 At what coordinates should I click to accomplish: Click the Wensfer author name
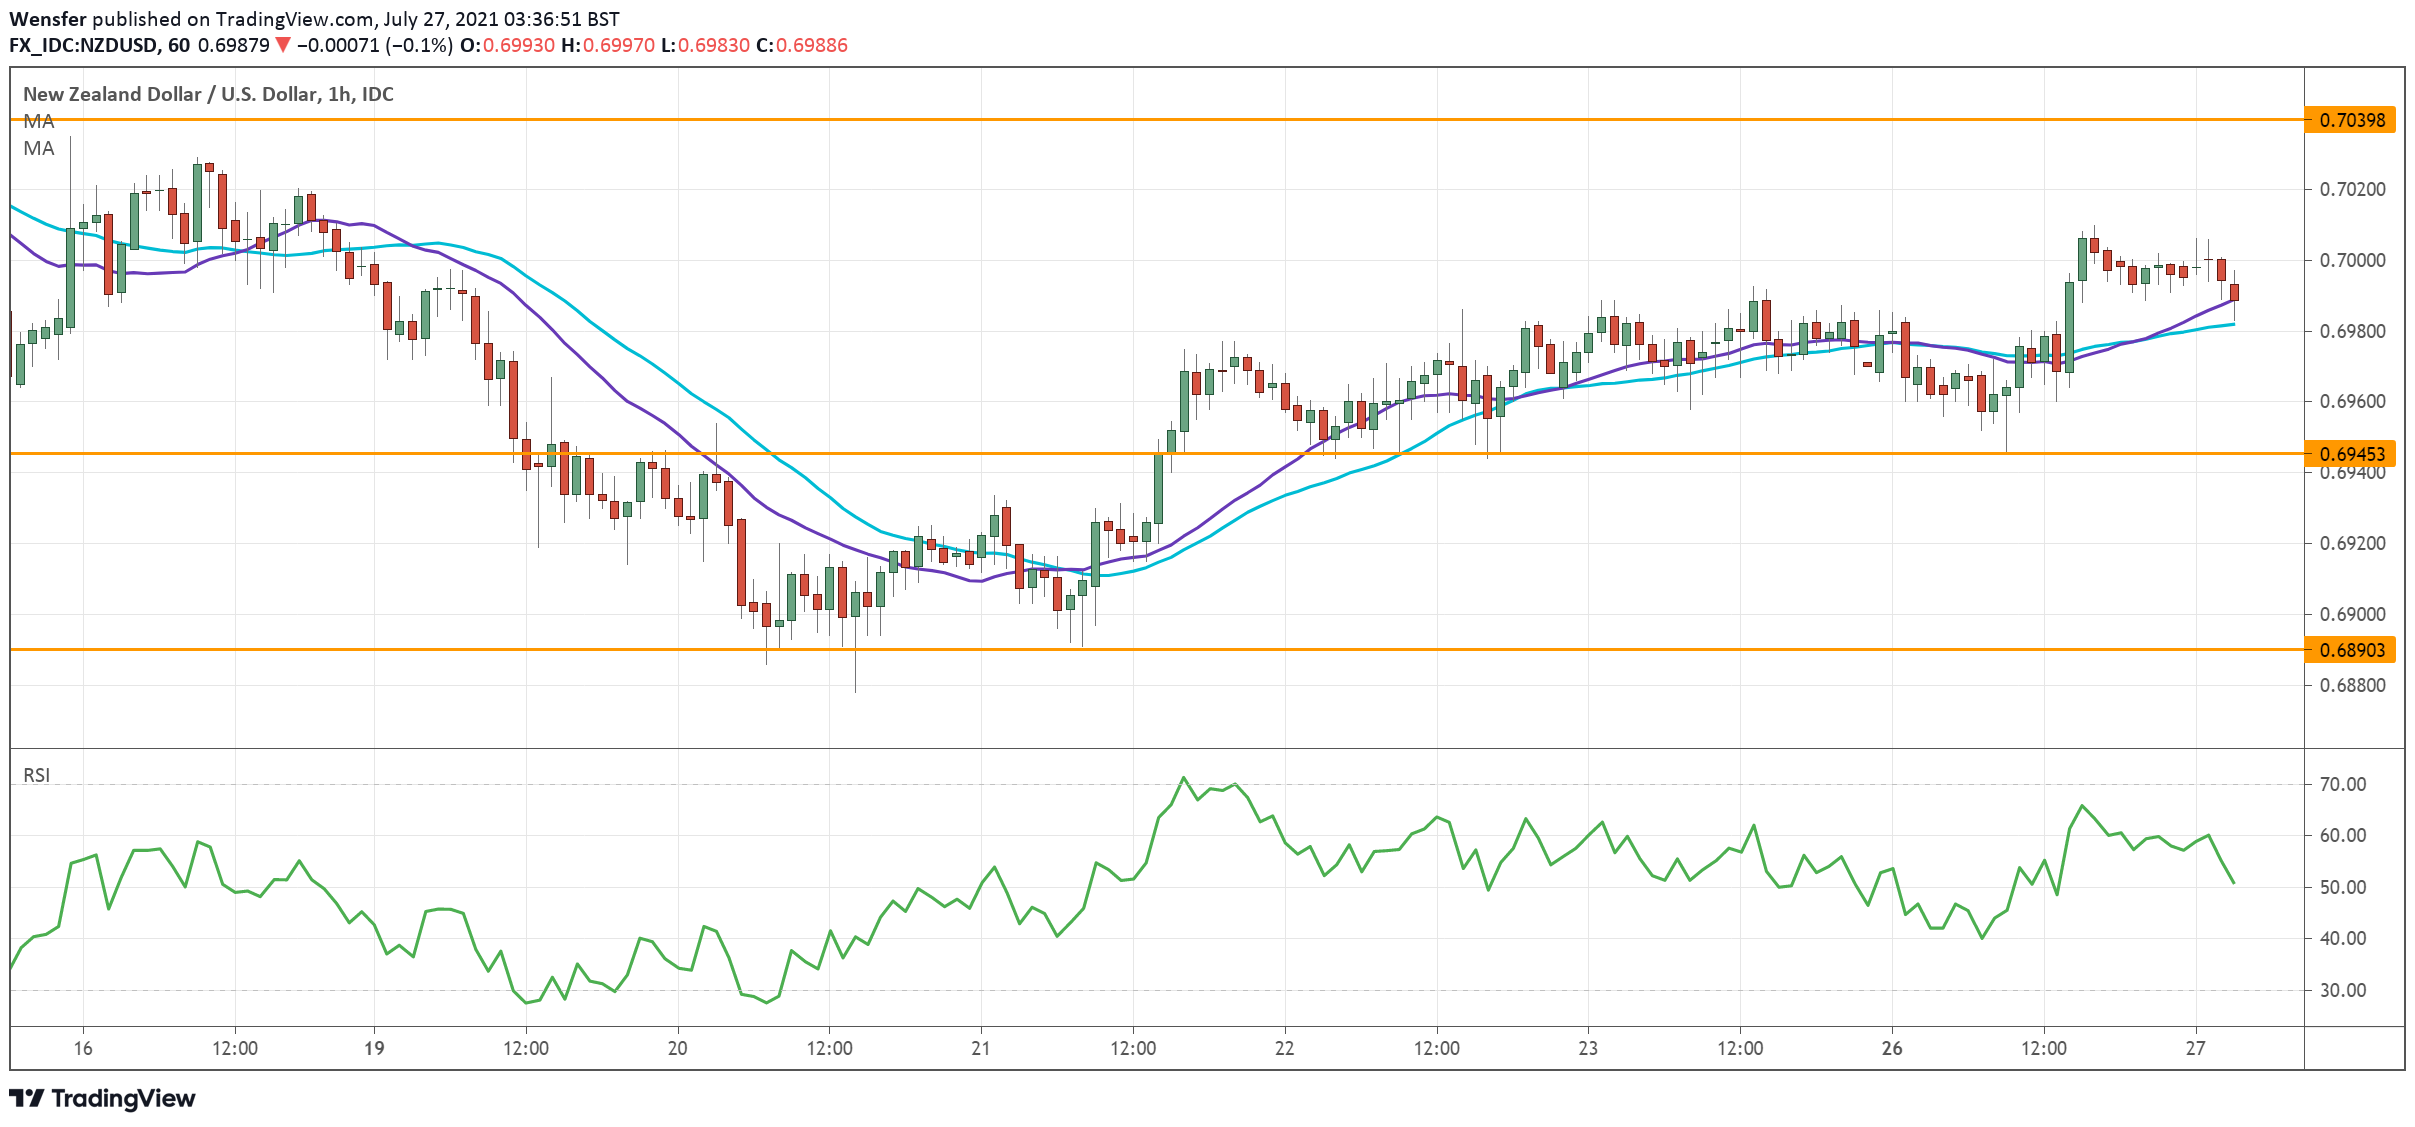[47, 19]
